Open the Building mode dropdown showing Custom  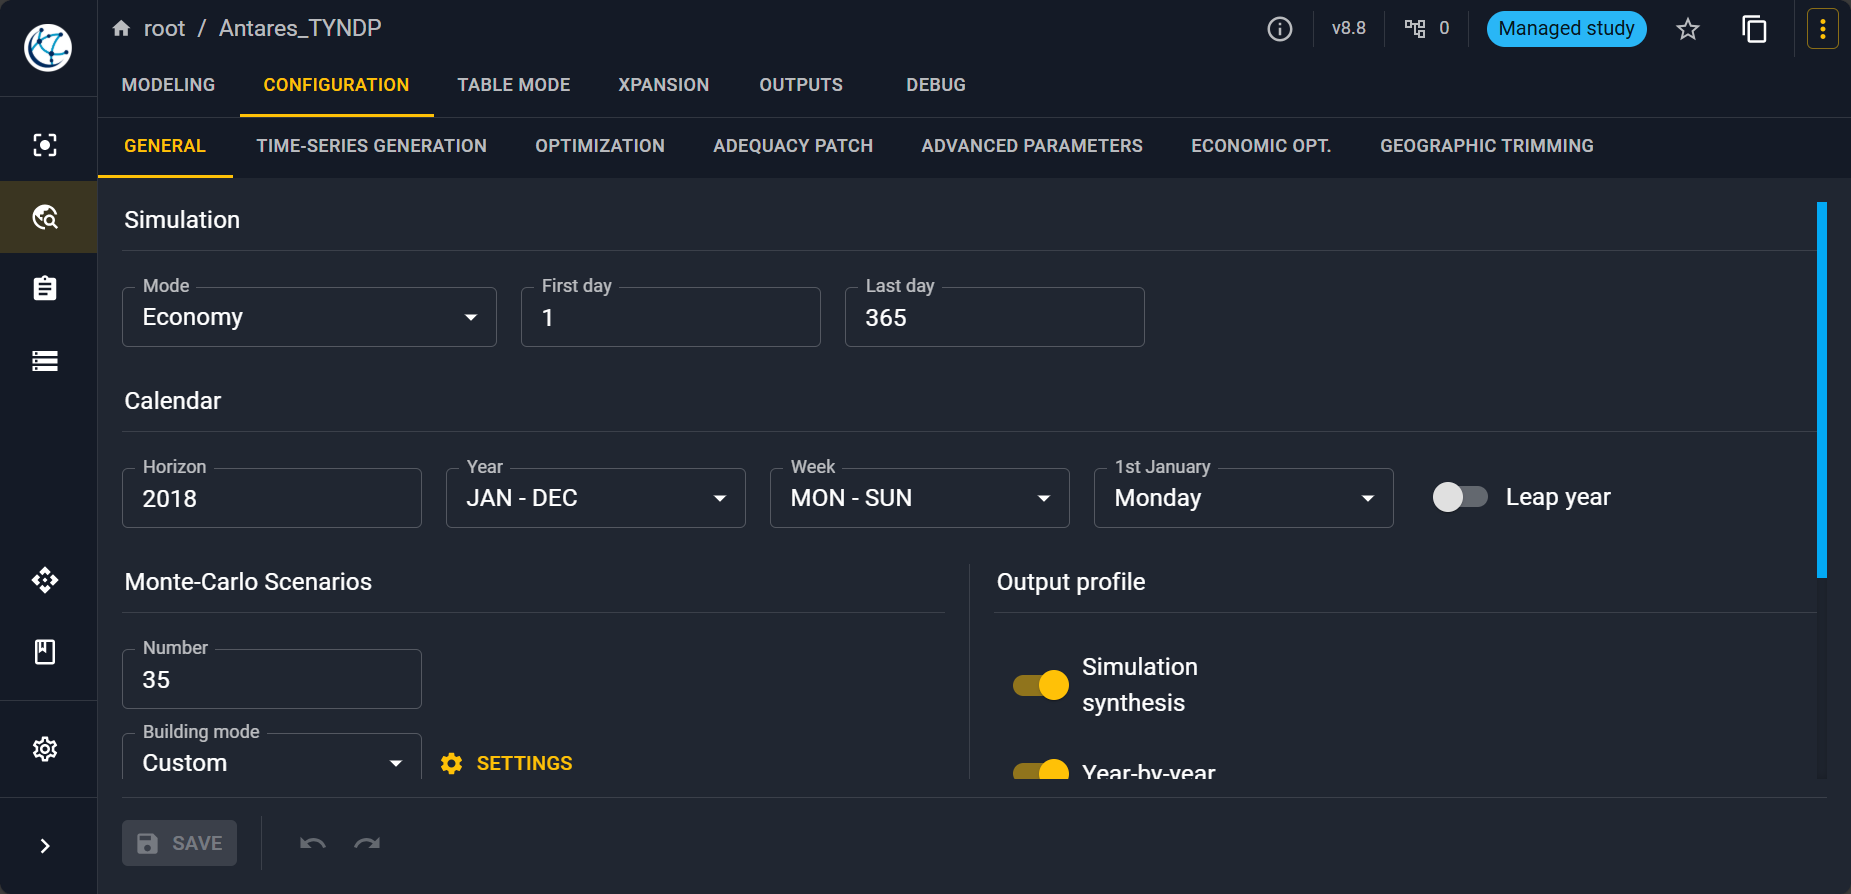click(272, 757)
